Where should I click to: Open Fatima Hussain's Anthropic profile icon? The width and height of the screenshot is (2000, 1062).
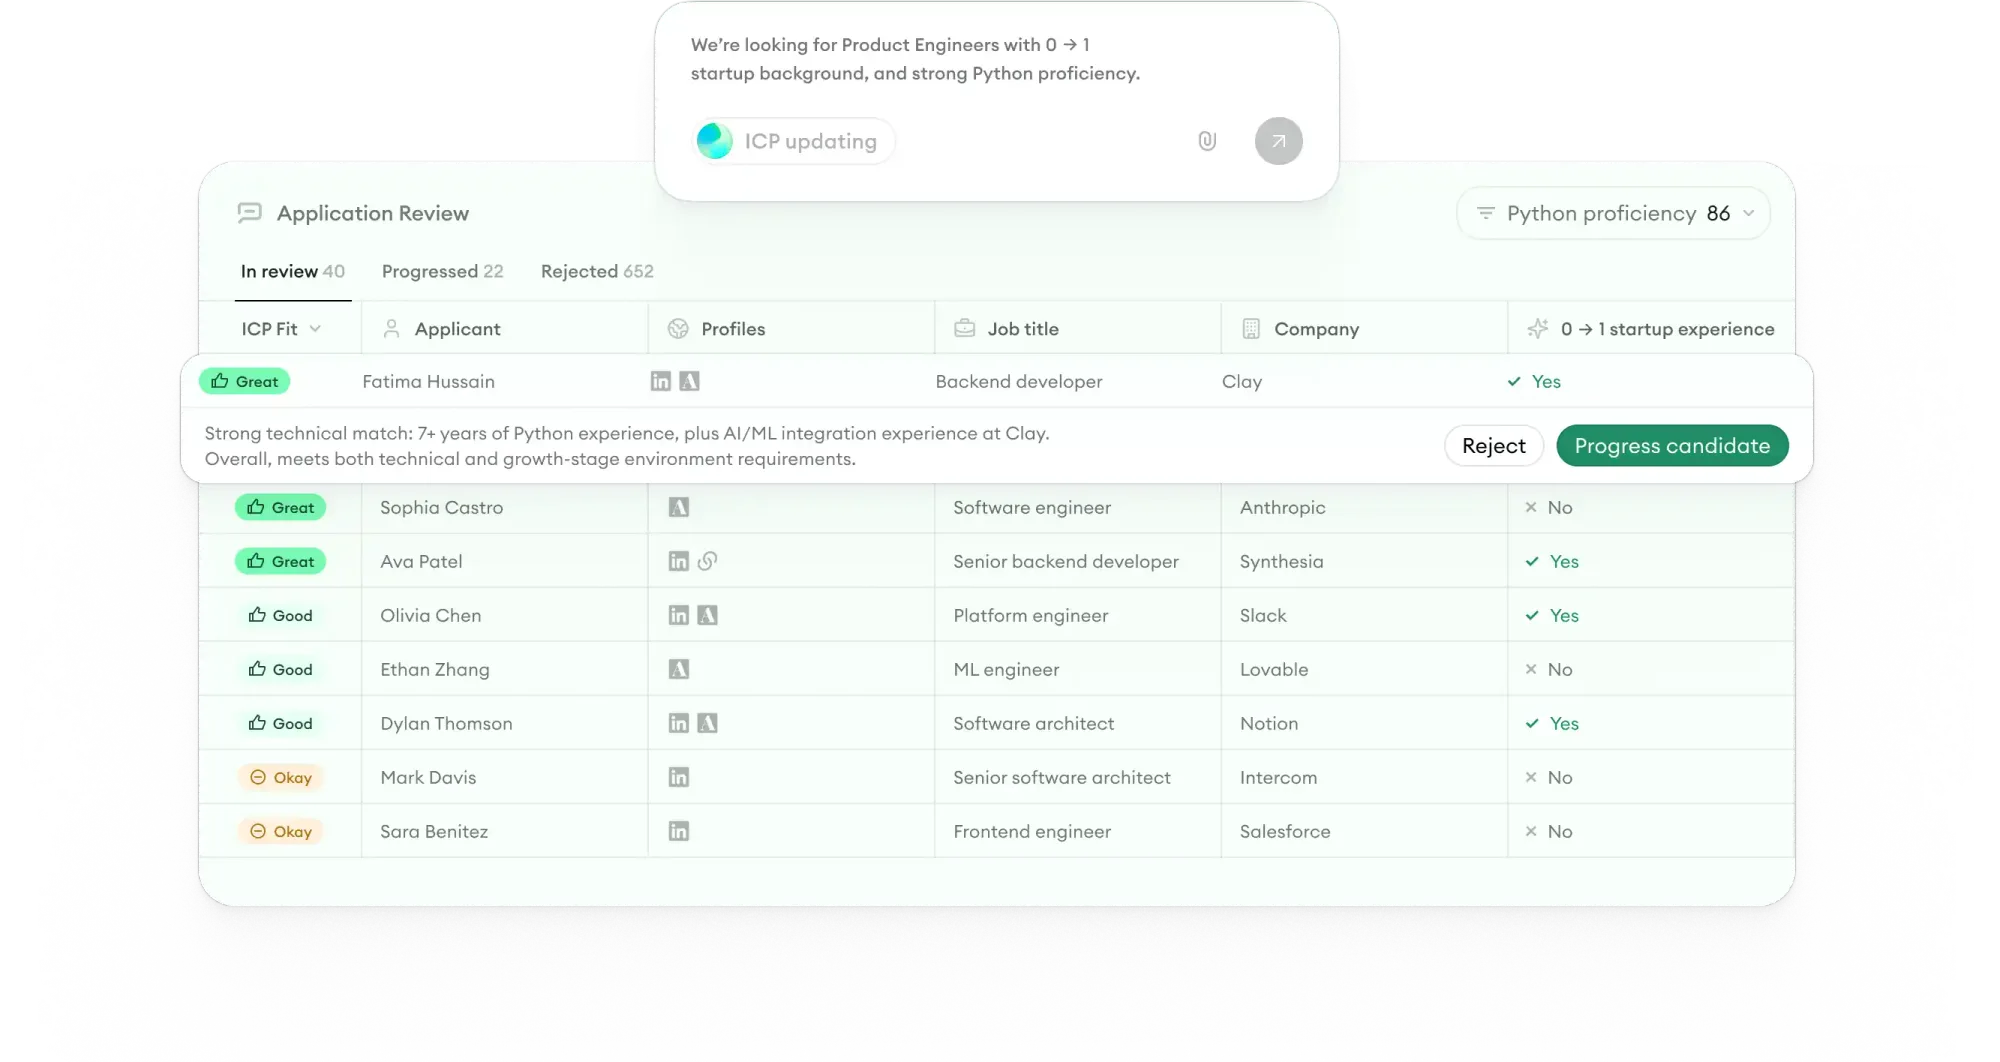pyautogui.click(x=689, y=381)
